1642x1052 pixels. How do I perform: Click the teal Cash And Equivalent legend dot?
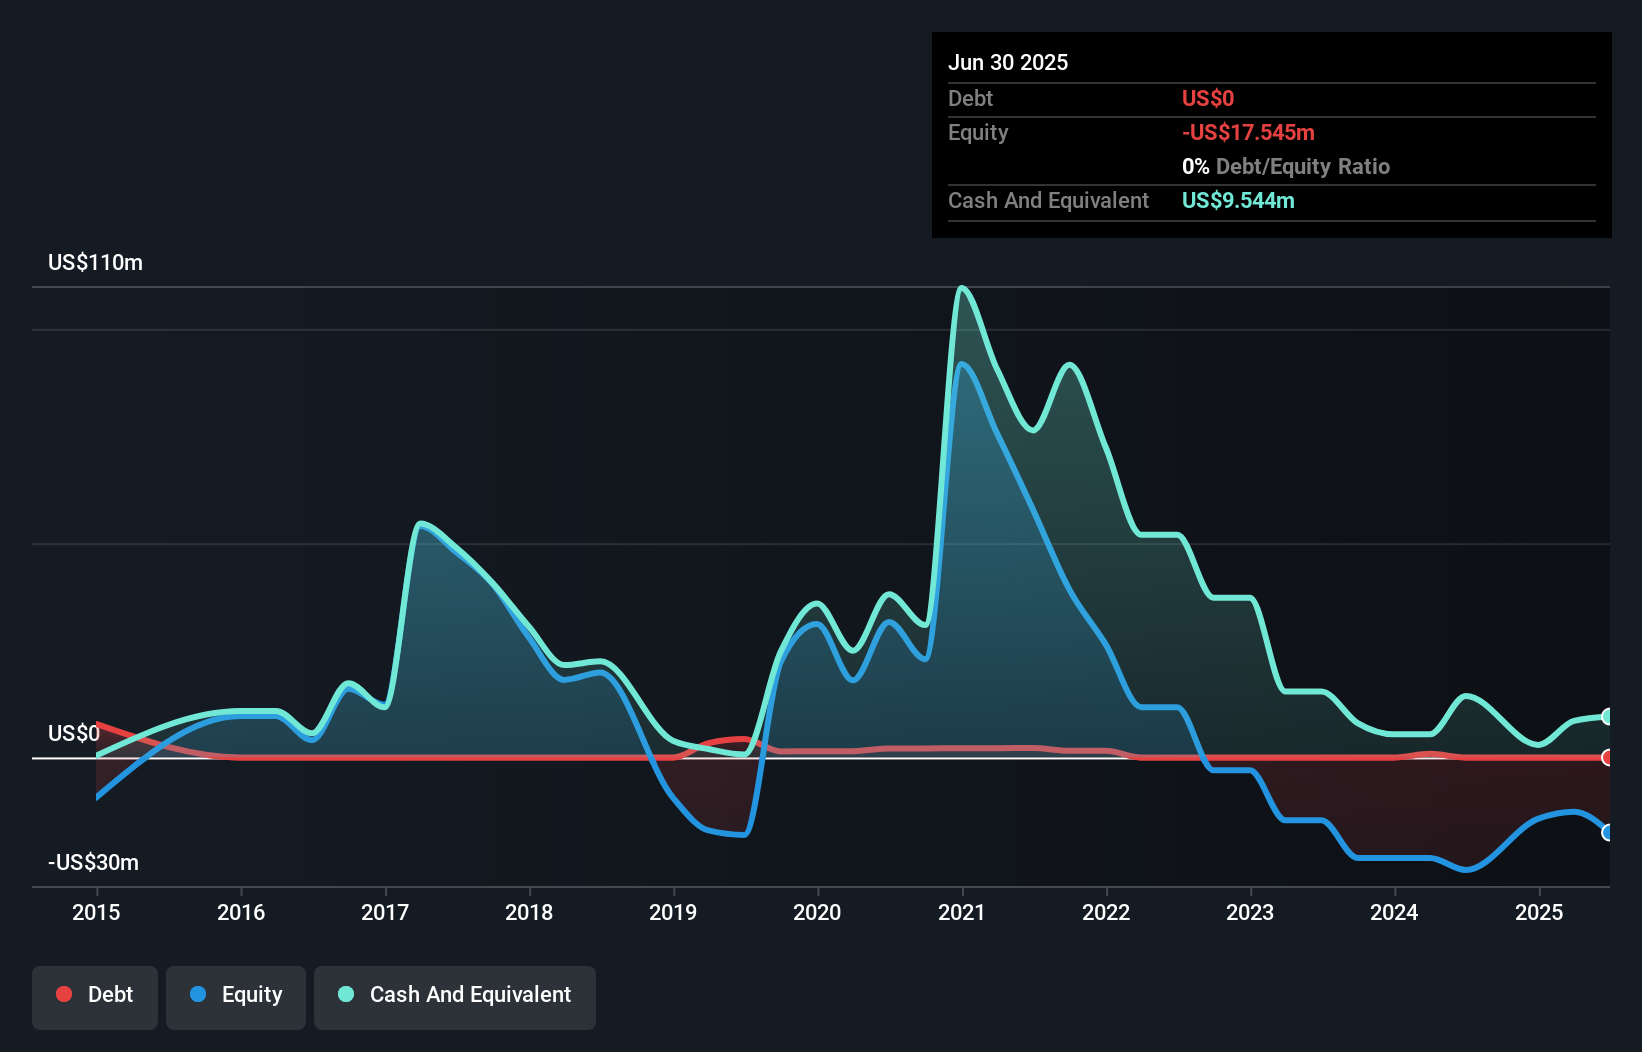tap(346, 994)
